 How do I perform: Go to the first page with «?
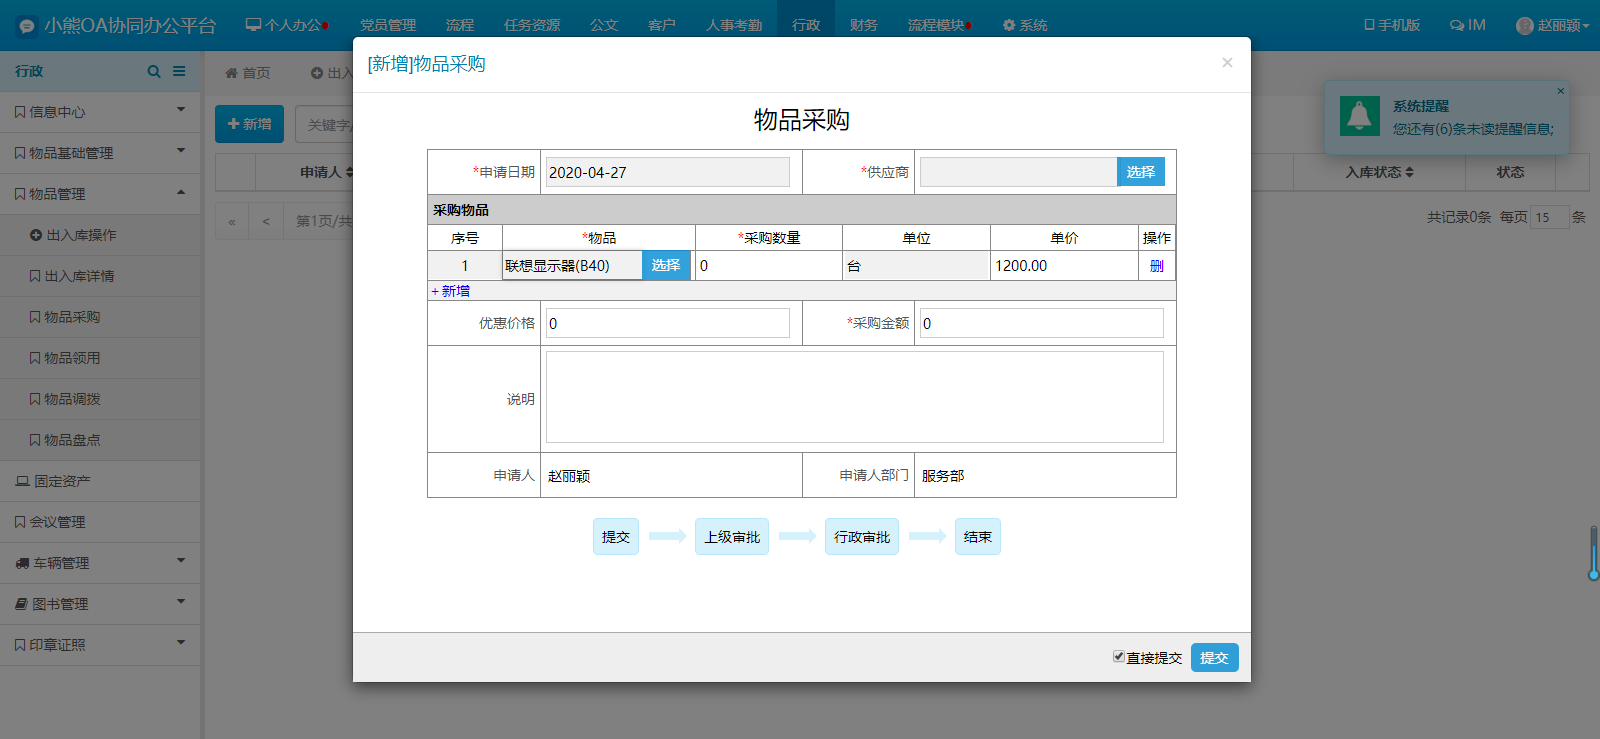(x=232, y=221)
